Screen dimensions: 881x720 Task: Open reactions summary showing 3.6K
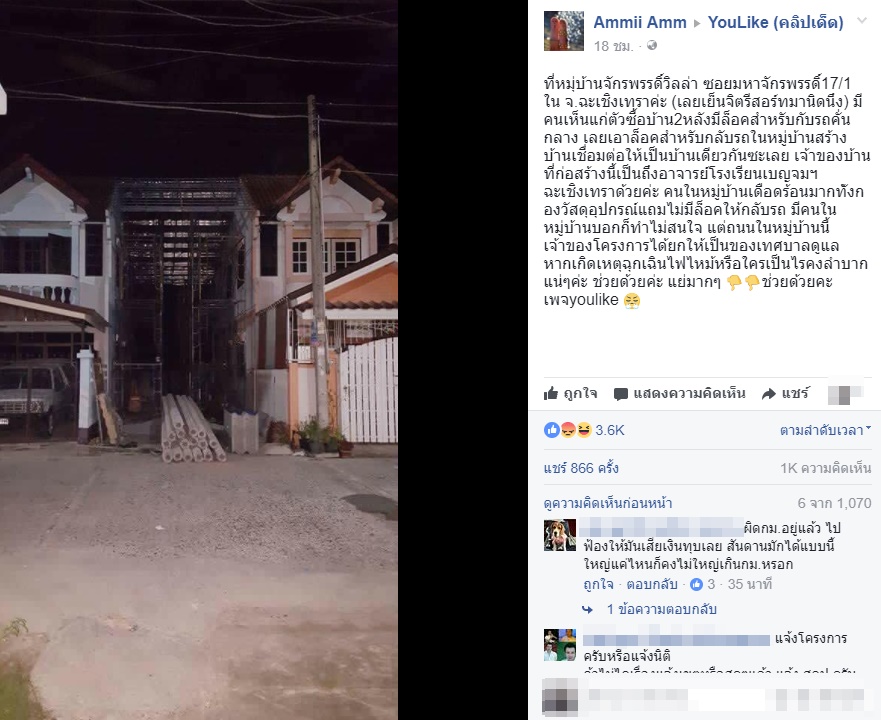[584, 431]
